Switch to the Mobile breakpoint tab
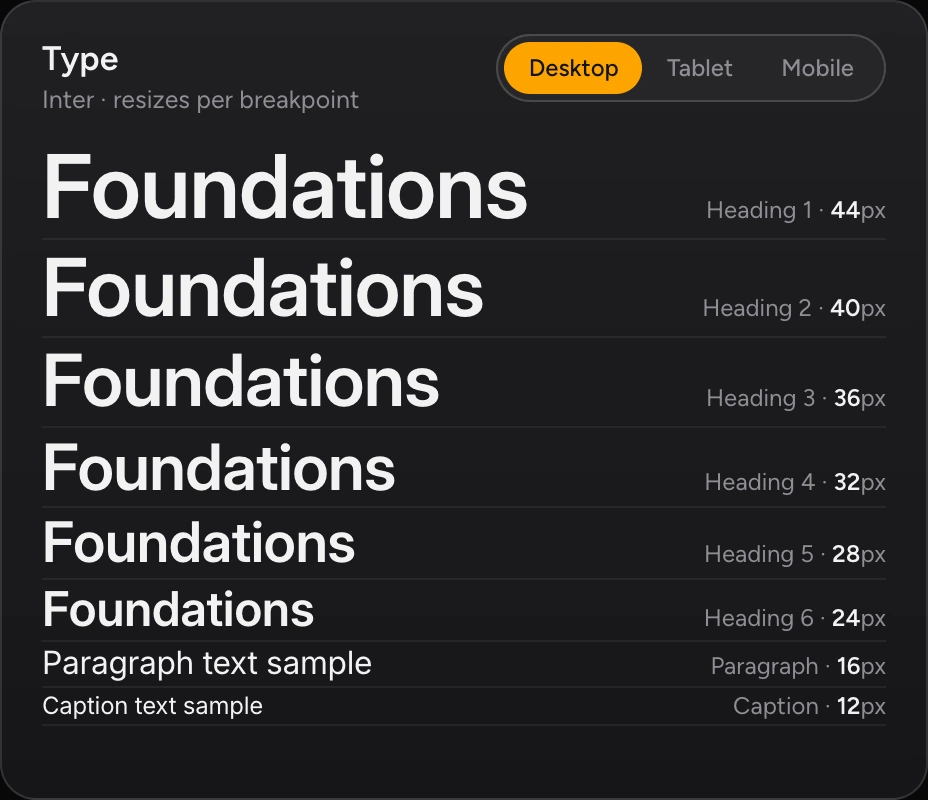928x800 pixels. [x=817, y=68]
